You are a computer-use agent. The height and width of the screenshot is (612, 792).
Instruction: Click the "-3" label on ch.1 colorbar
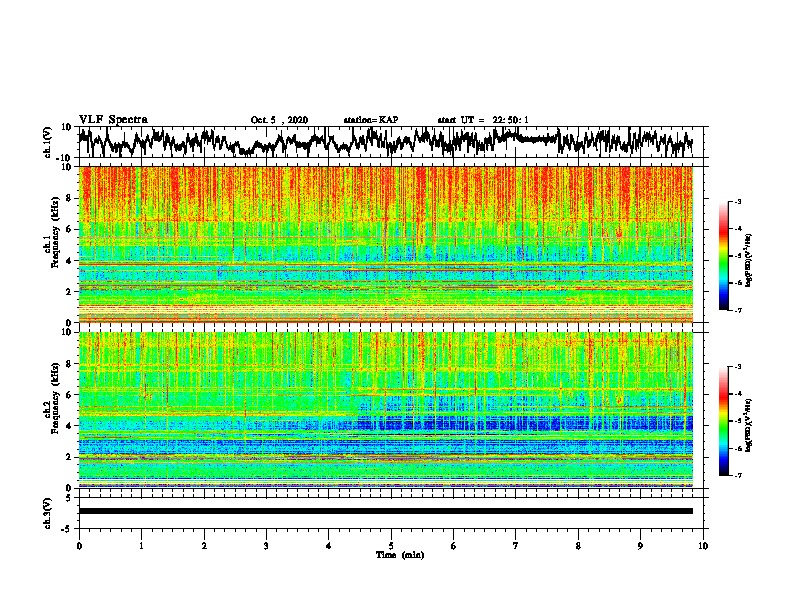[738, 201]
